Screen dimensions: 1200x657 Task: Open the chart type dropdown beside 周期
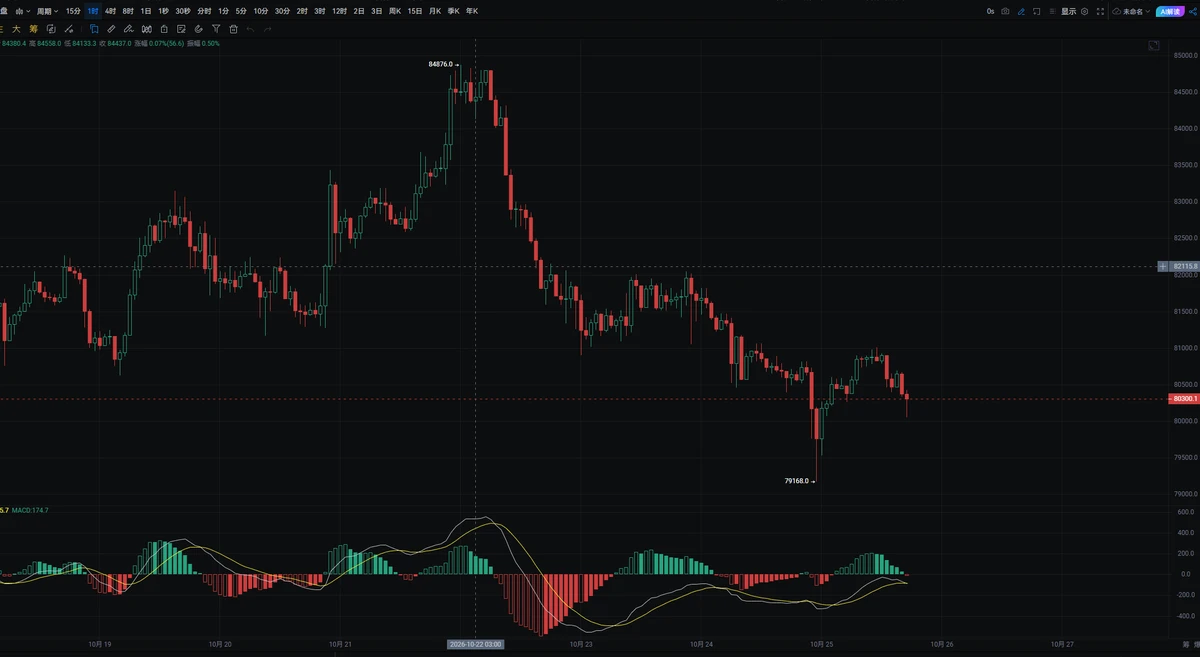click(21, 11)
